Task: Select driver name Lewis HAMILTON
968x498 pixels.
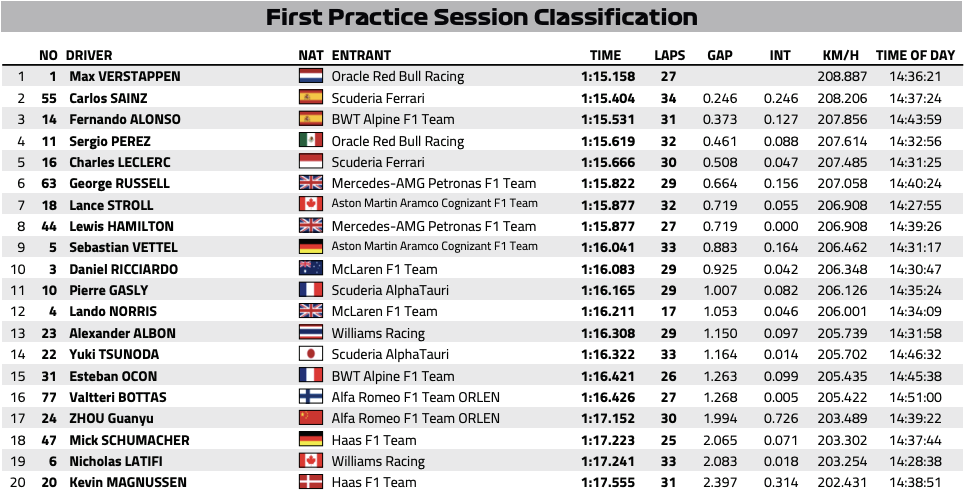Action: pos(121,226)
